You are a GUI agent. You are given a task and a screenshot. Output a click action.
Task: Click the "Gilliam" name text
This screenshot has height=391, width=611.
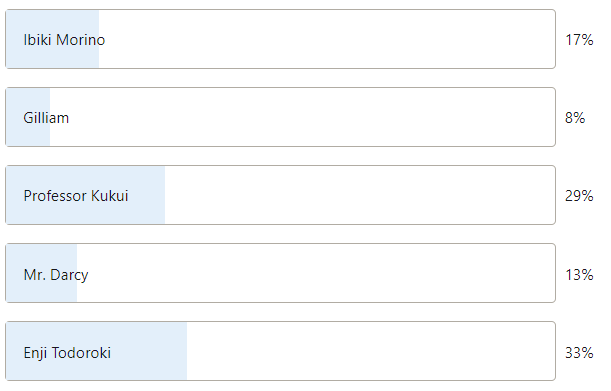coord(46,118)
